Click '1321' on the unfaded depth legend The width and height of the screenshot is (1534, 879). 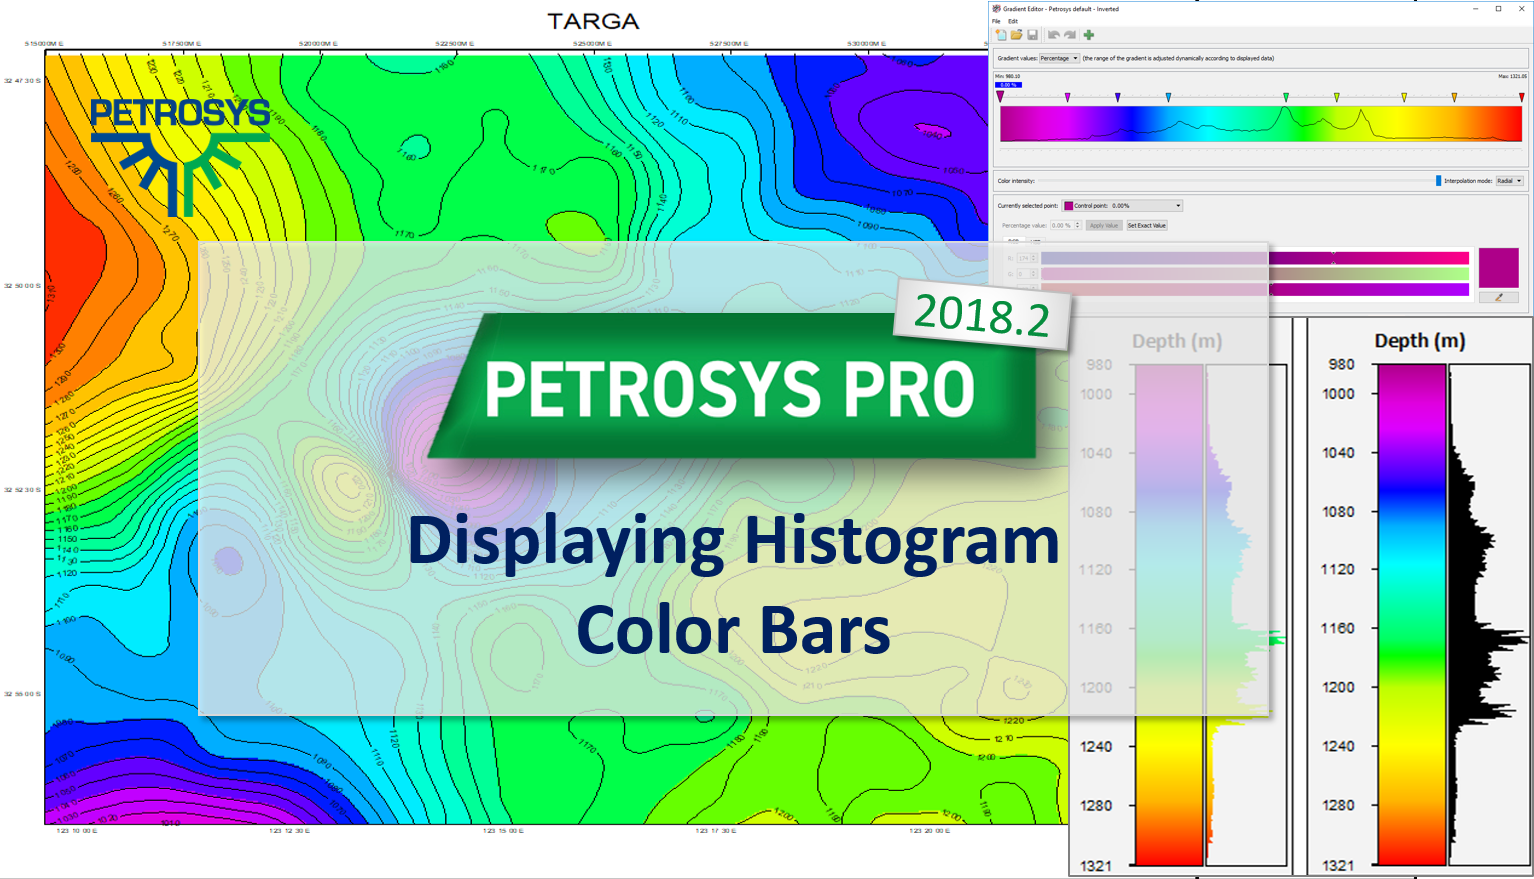(1338, 865)
